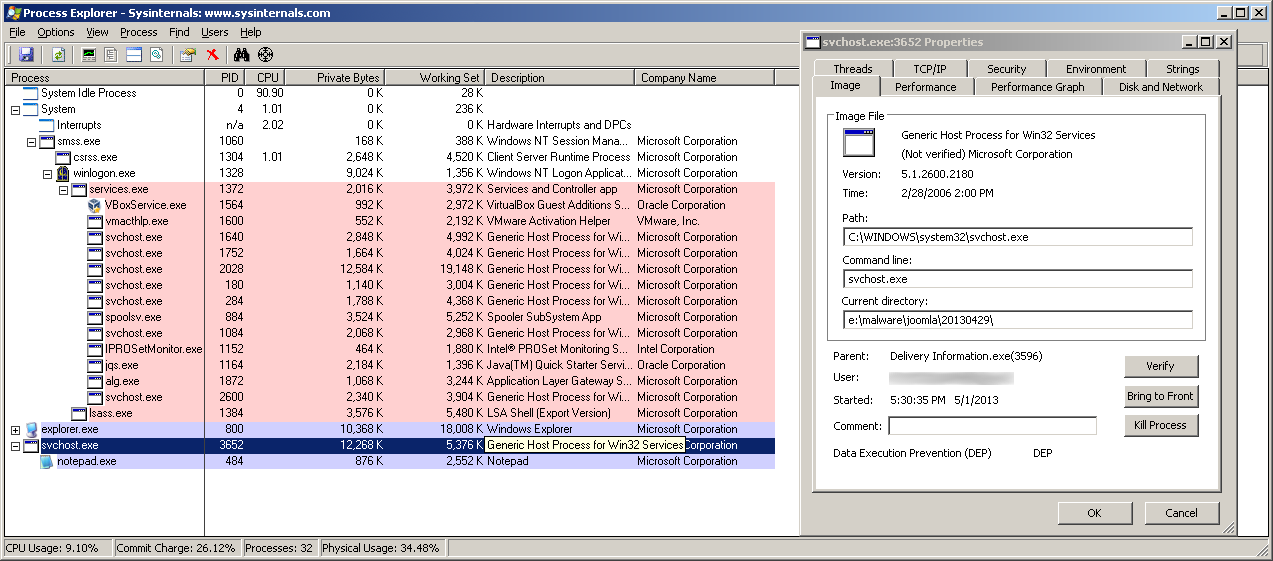Toggle the Show Lower Pane toolbar icon
The height and width of the screenshot is (561, 1273).
point(134,55)
